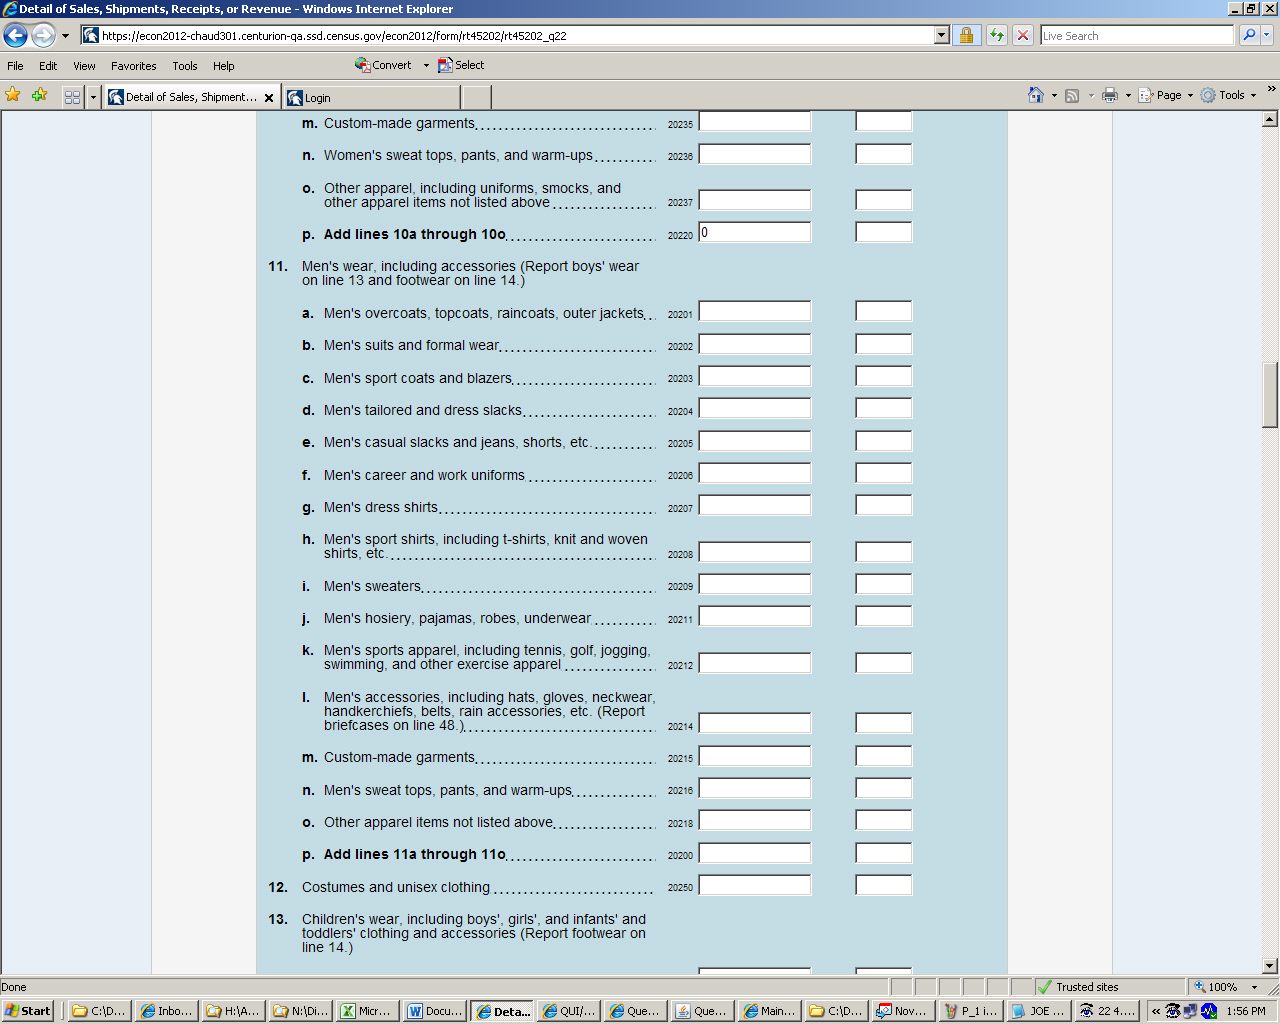
Task: Open the H:\A folder taskbar button
Action: 233,1011
